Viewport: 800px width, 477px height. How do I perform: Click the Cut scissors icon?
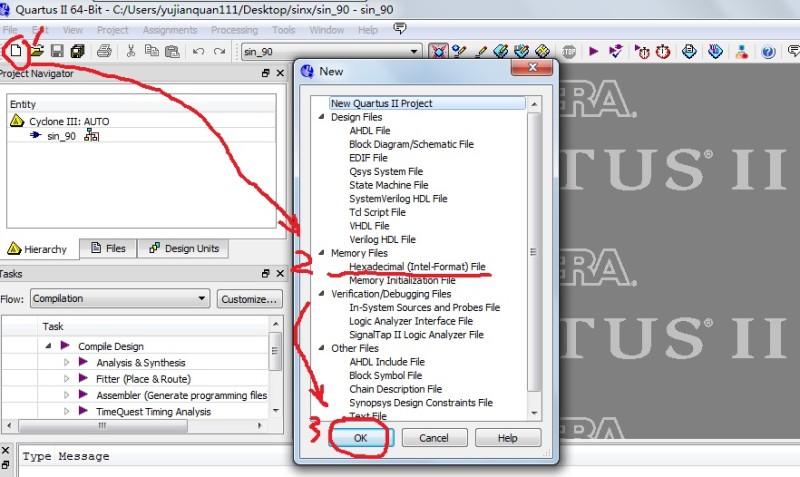130,51
